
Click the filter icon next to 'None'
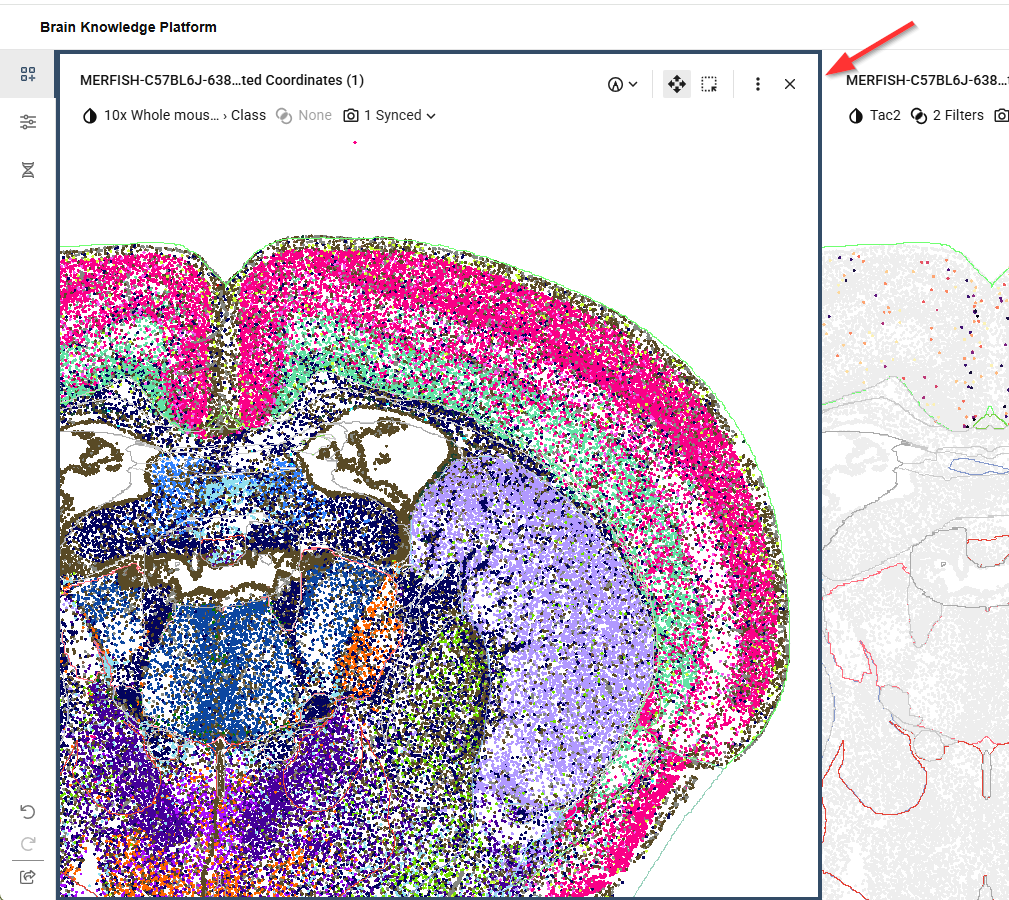click(x=284, y=116)
